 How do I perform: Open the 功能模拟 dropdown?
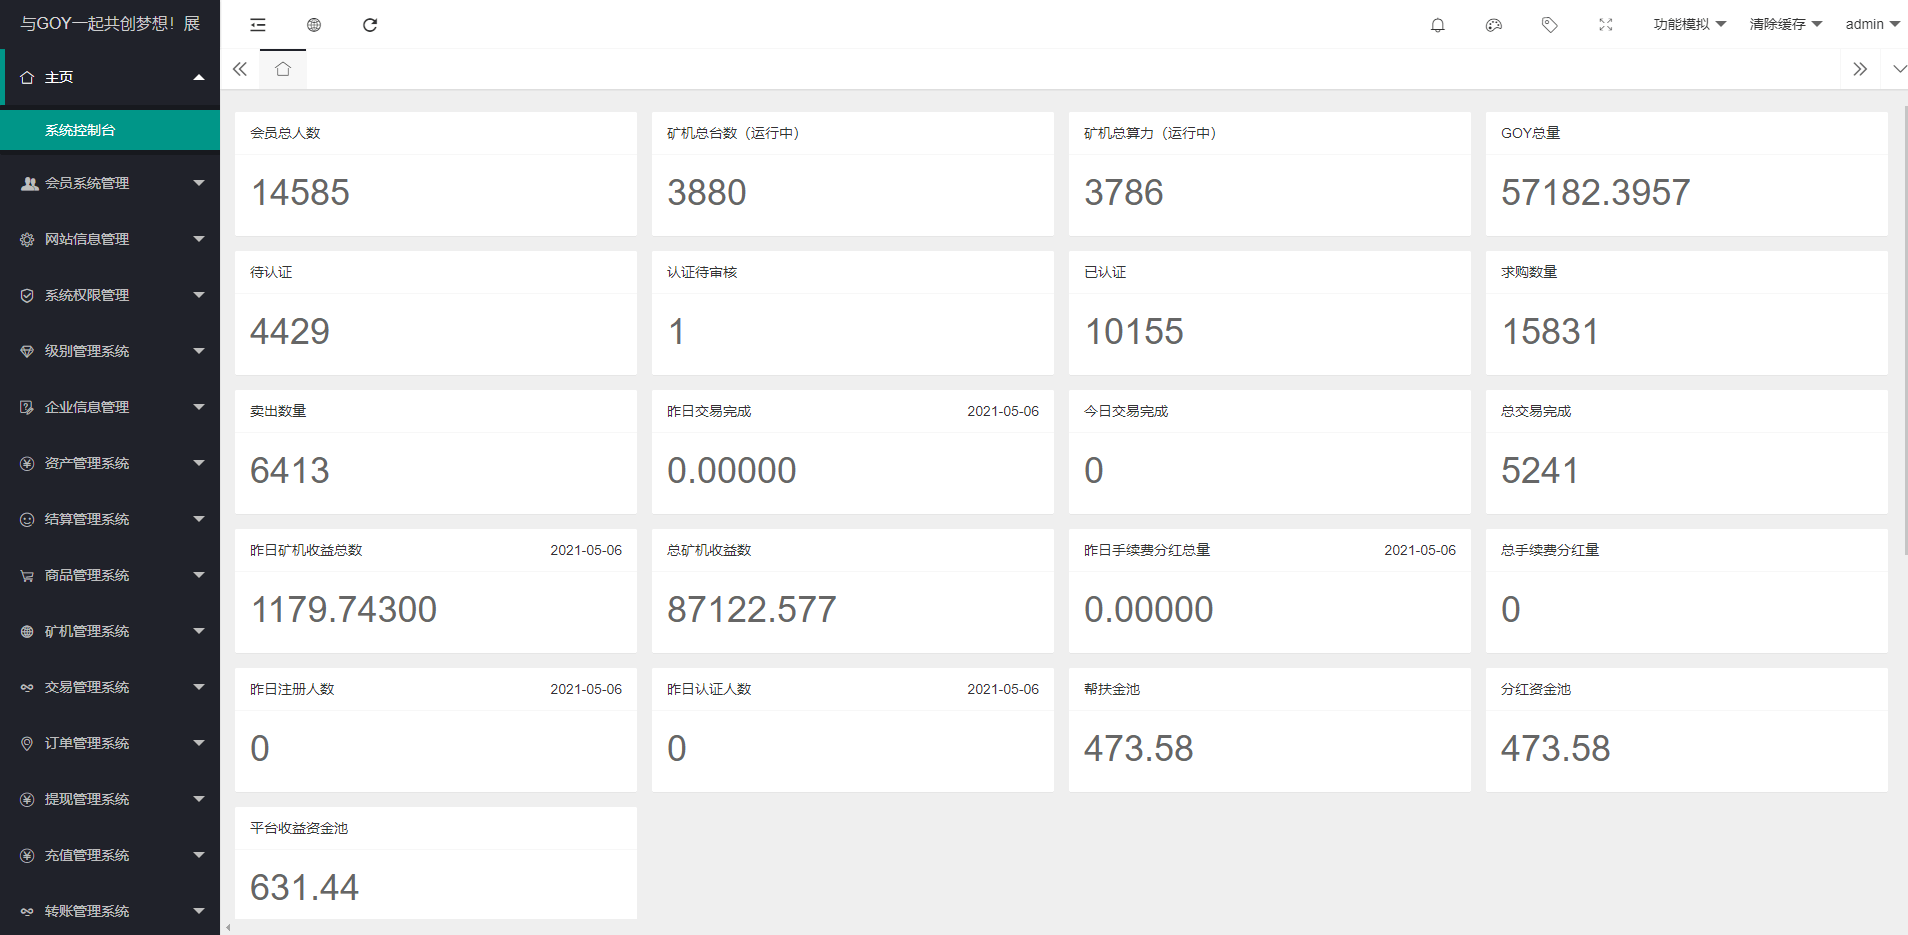click(x=1689, y=24)
